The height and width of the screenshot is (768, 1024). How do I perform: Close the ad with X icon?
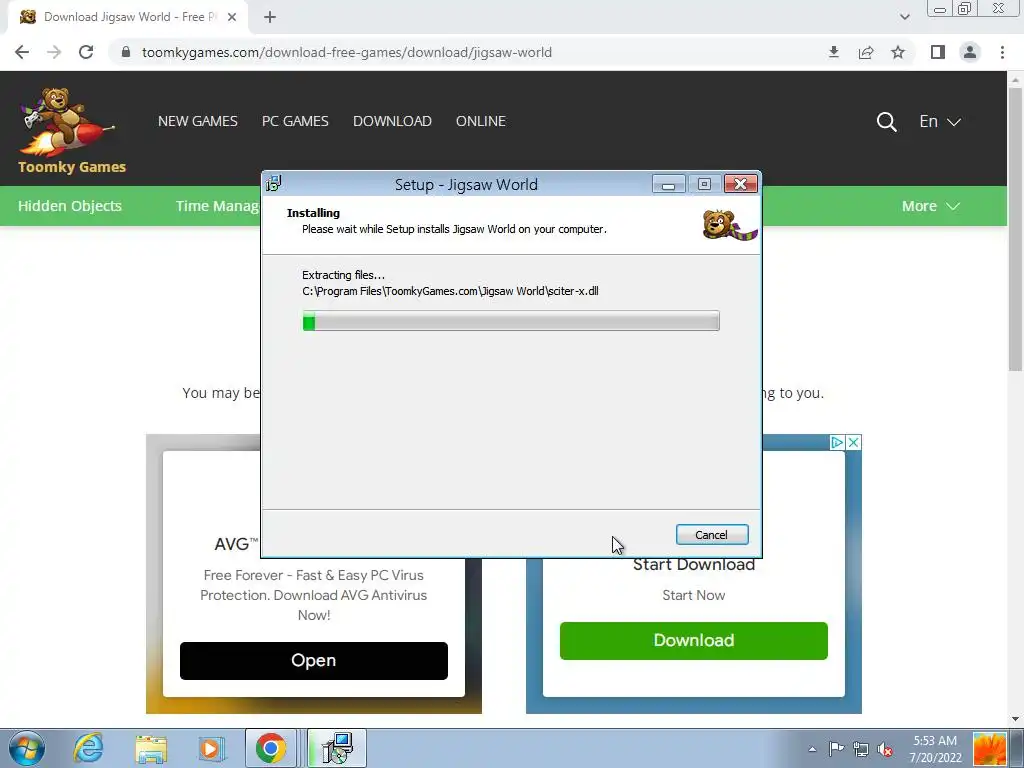pyautogui.click(x=854, y=442)
